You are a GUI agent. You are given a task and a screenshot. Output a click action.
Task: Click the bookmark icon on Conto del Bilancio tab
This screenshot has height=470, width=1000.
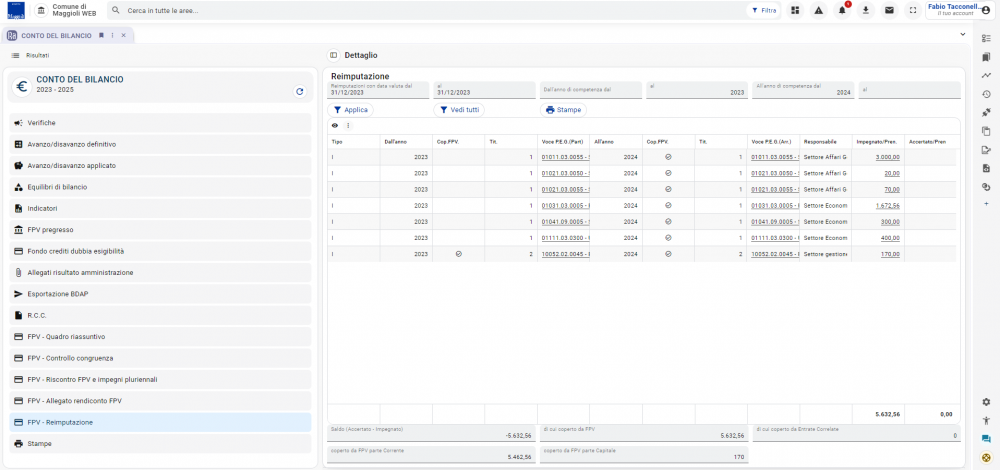tap(101, 36)
